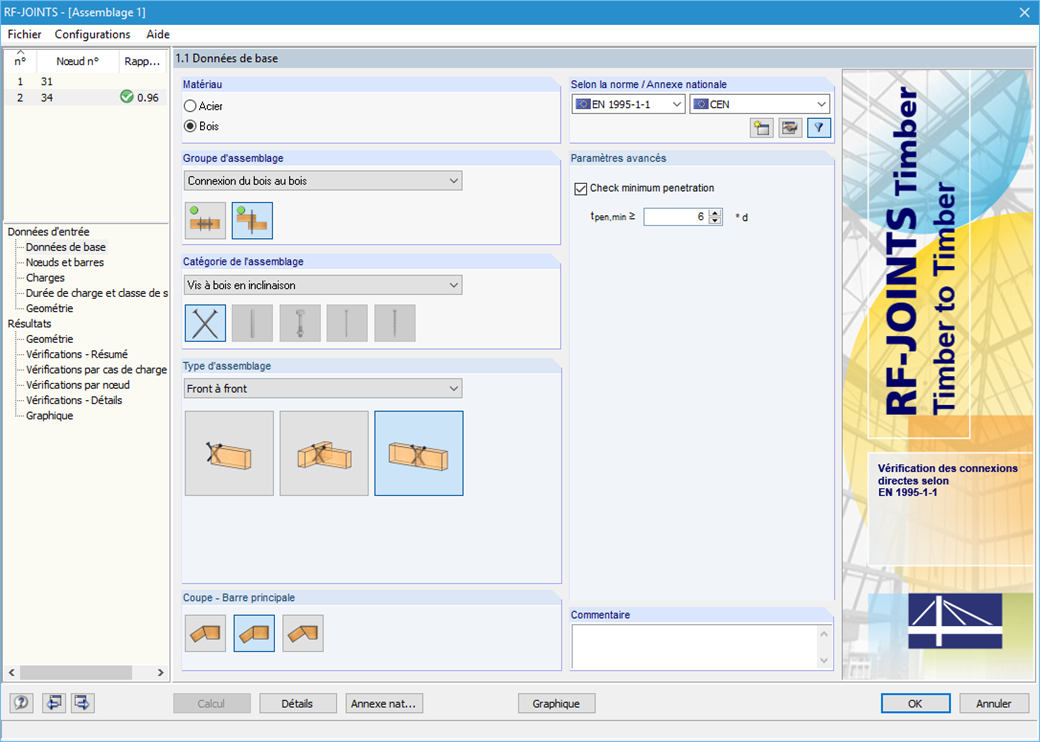1040x742 pixels.
Task: Open the CEN national annex dropdown
Action: (x=759, y=104)
